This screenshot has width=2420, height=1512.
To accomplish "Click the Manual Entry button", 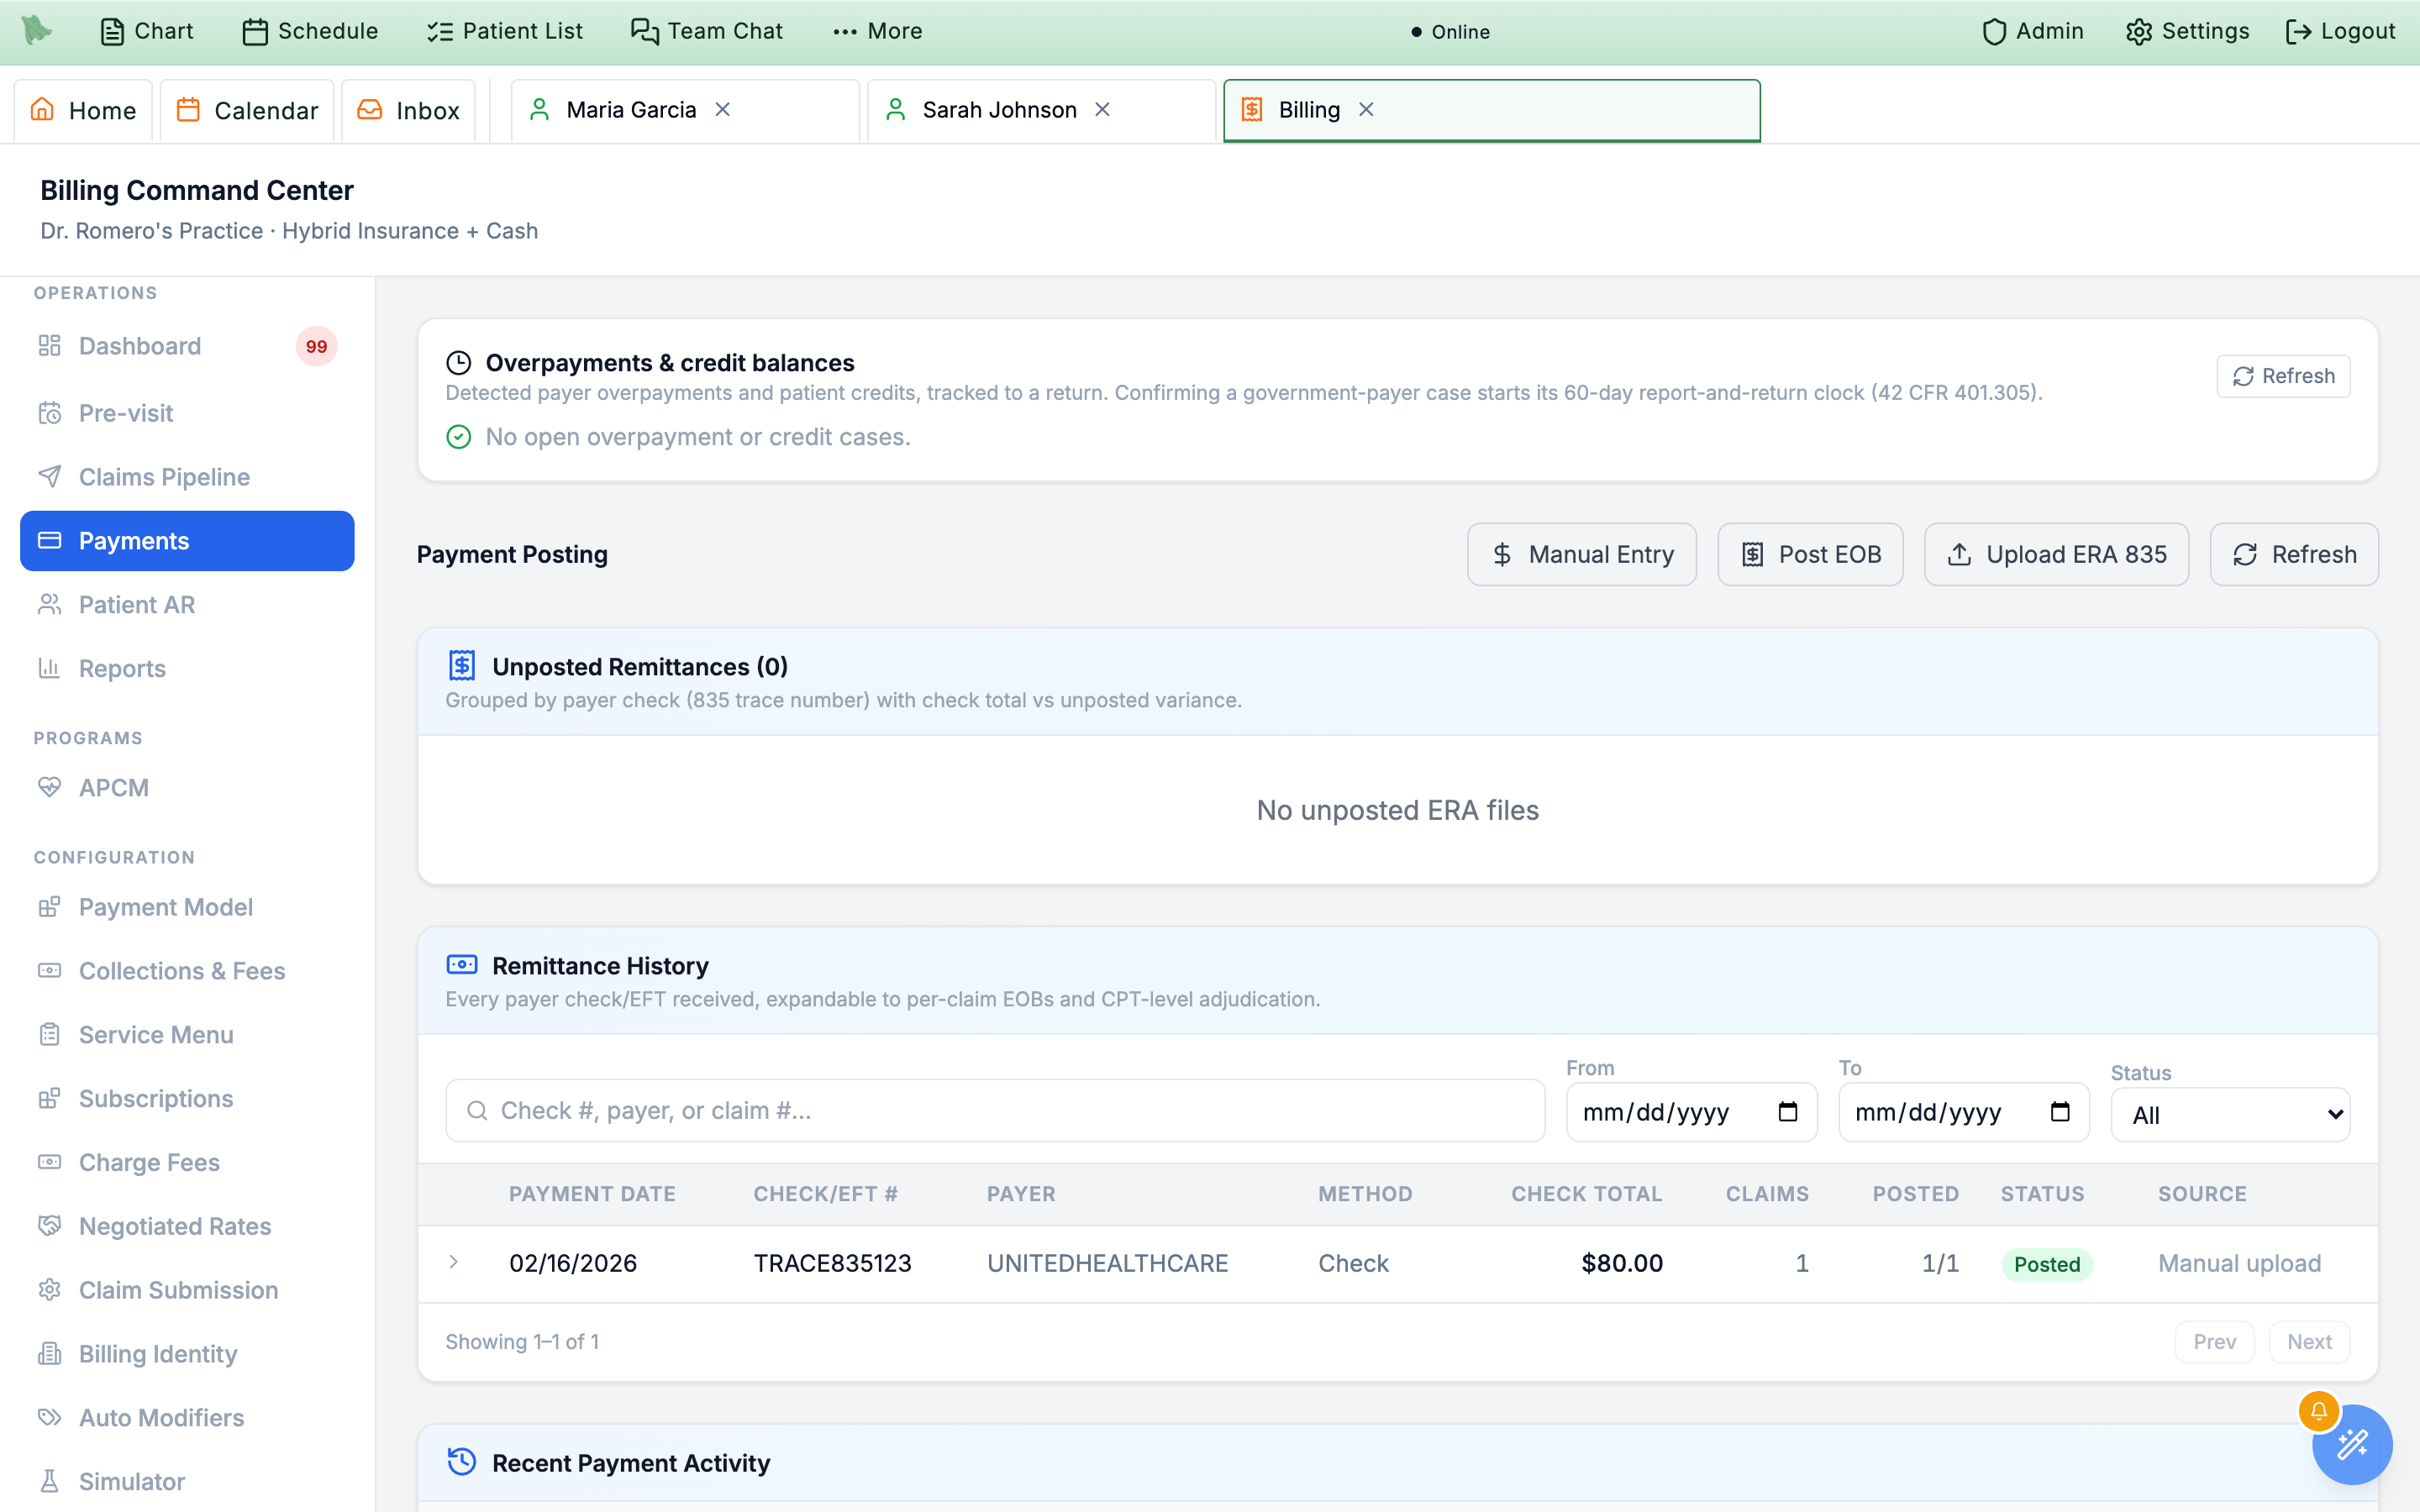I will pyautogui.click(x=1582, y=554).
